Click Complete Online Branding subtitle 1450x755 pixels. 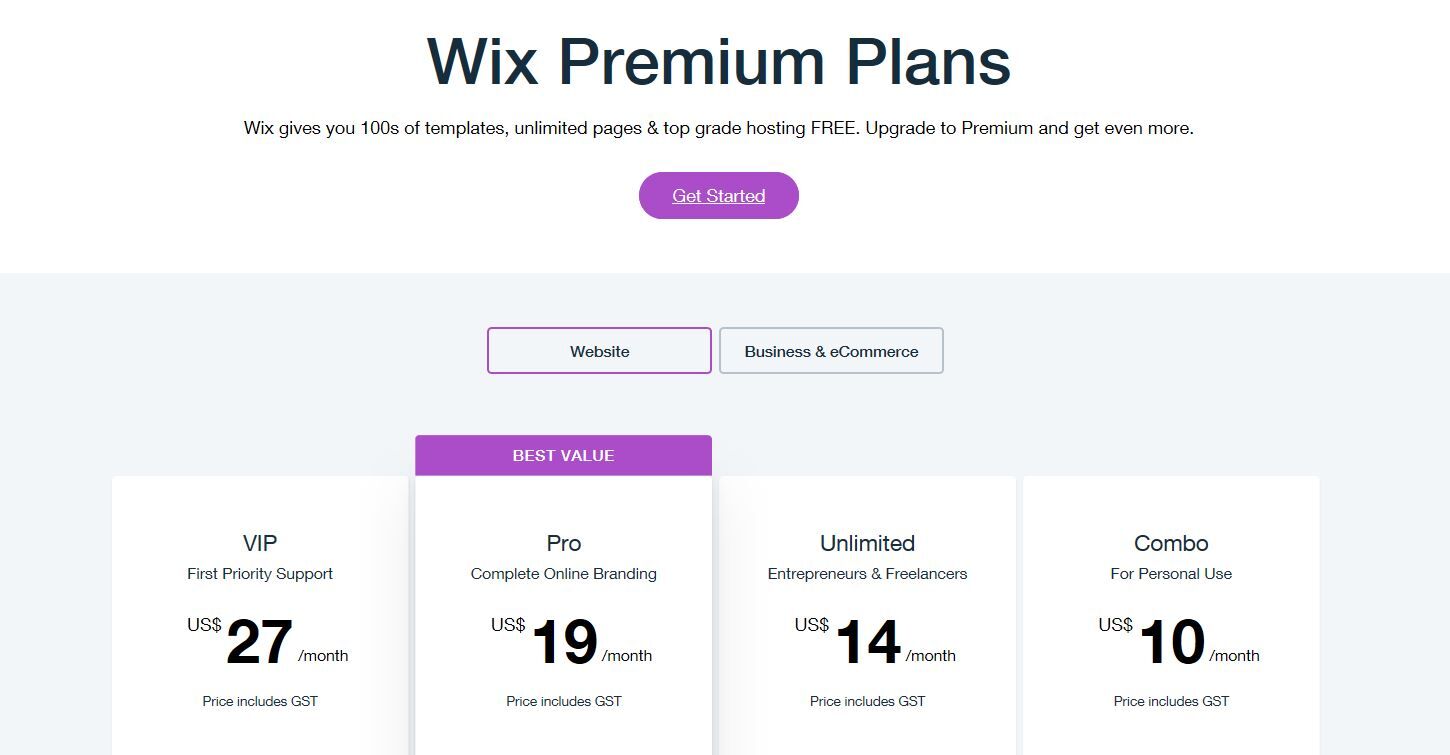coord(563,574)
